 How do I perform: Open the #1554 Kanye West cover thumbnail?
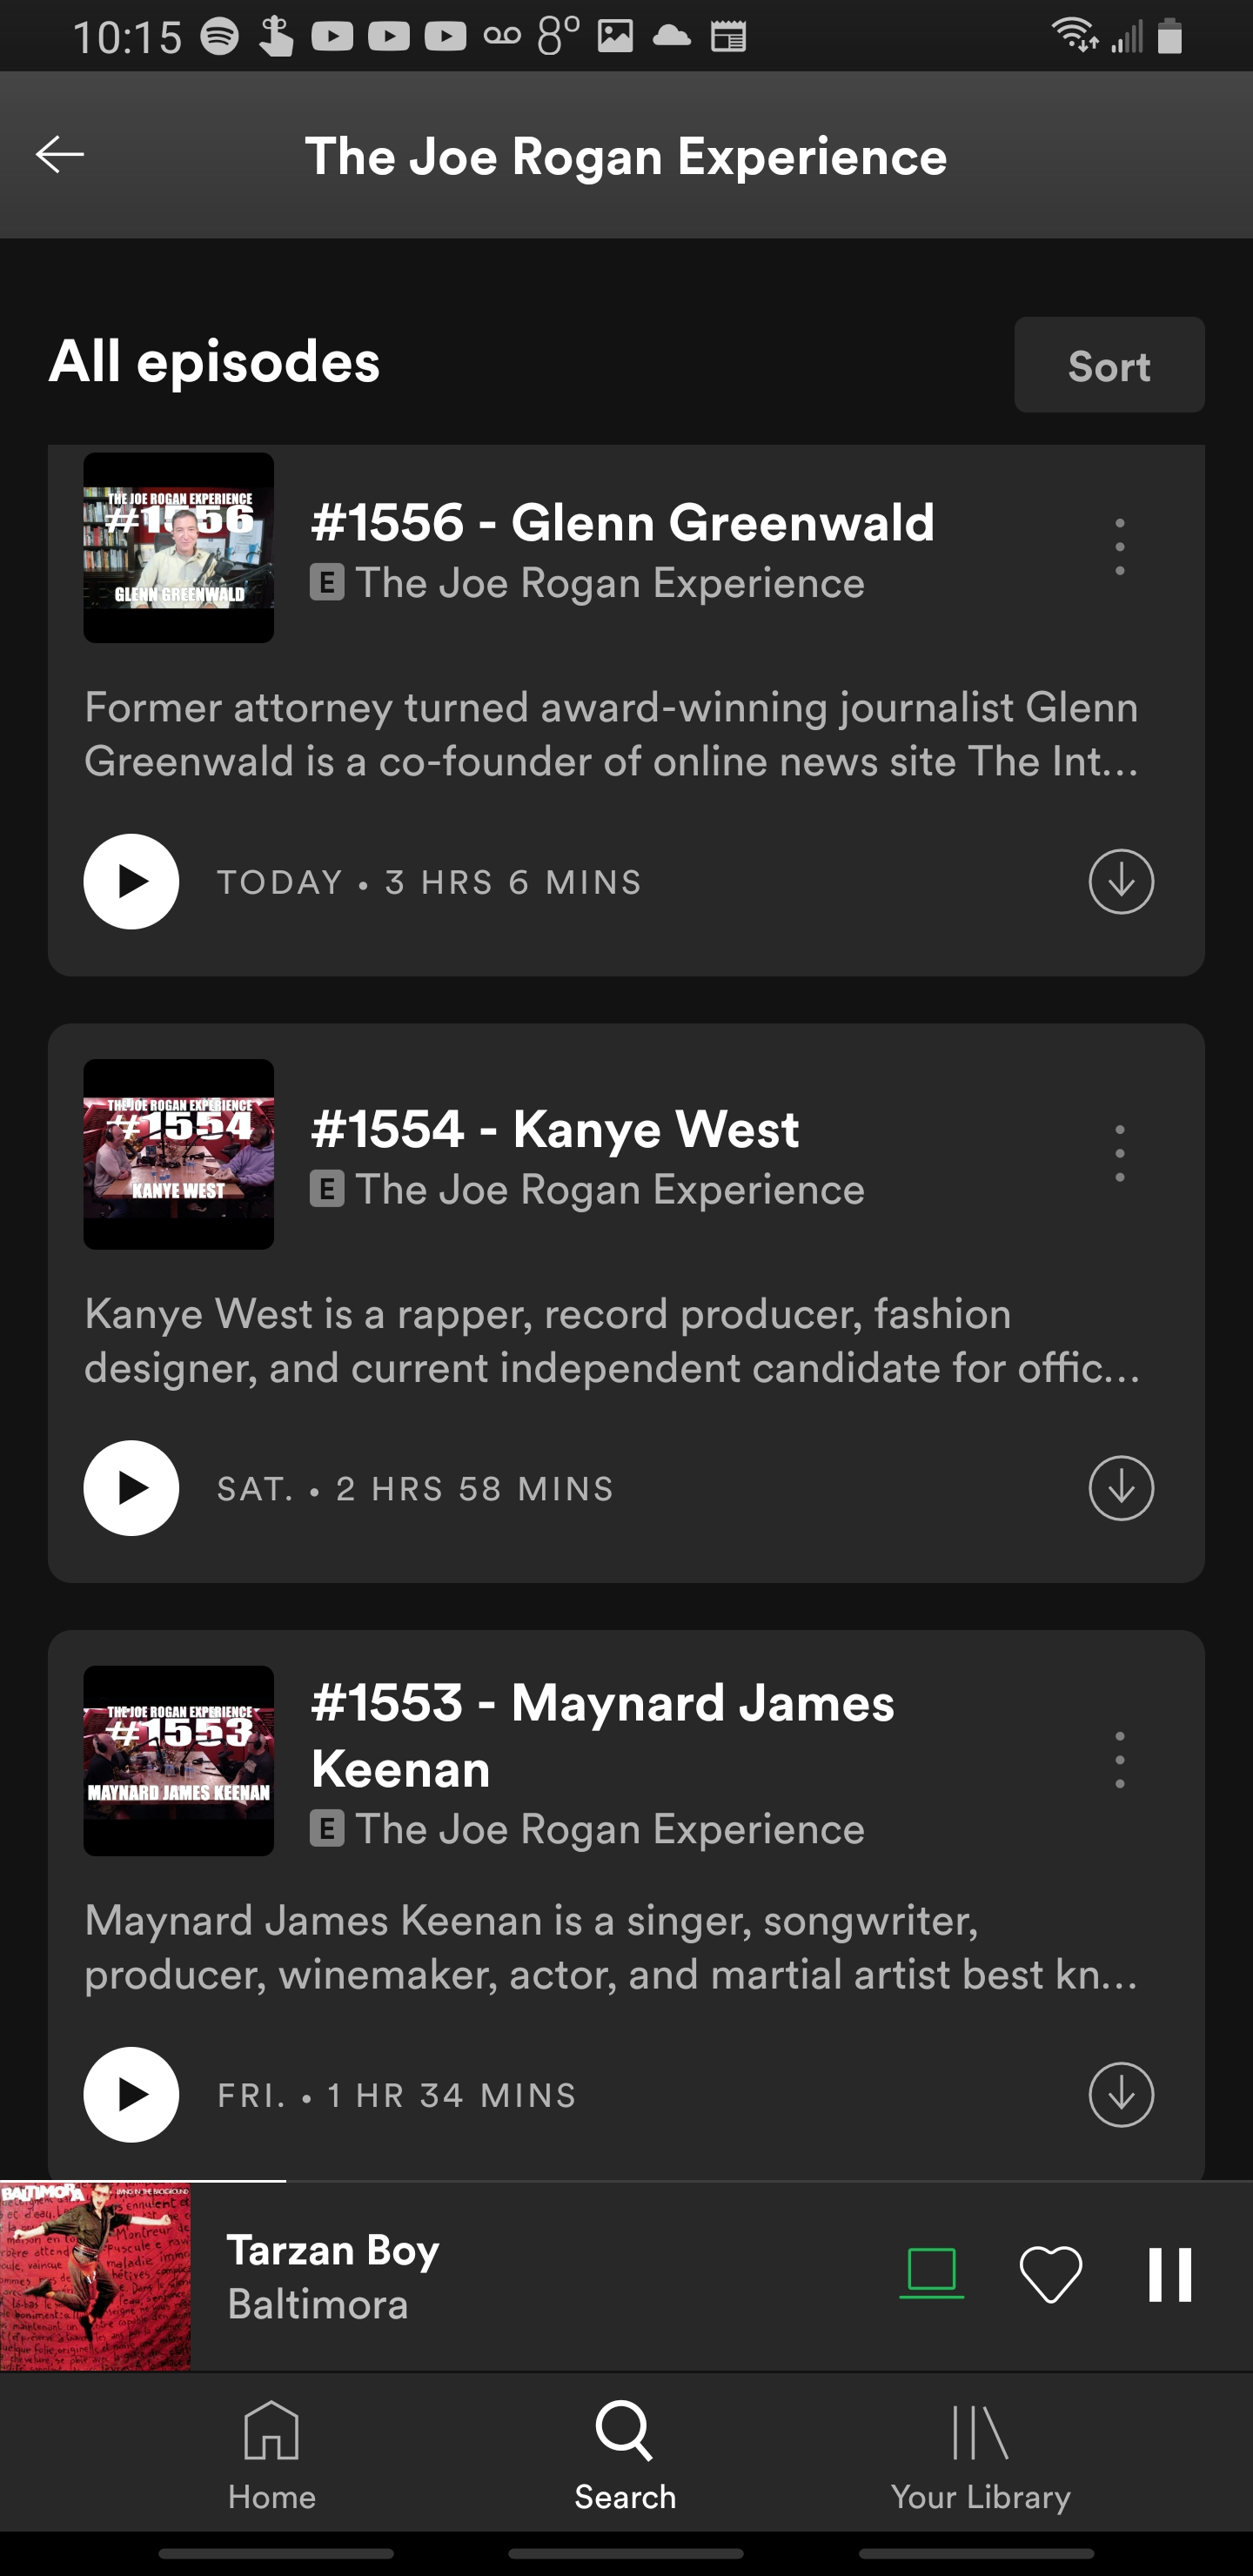click(179, 1154)
